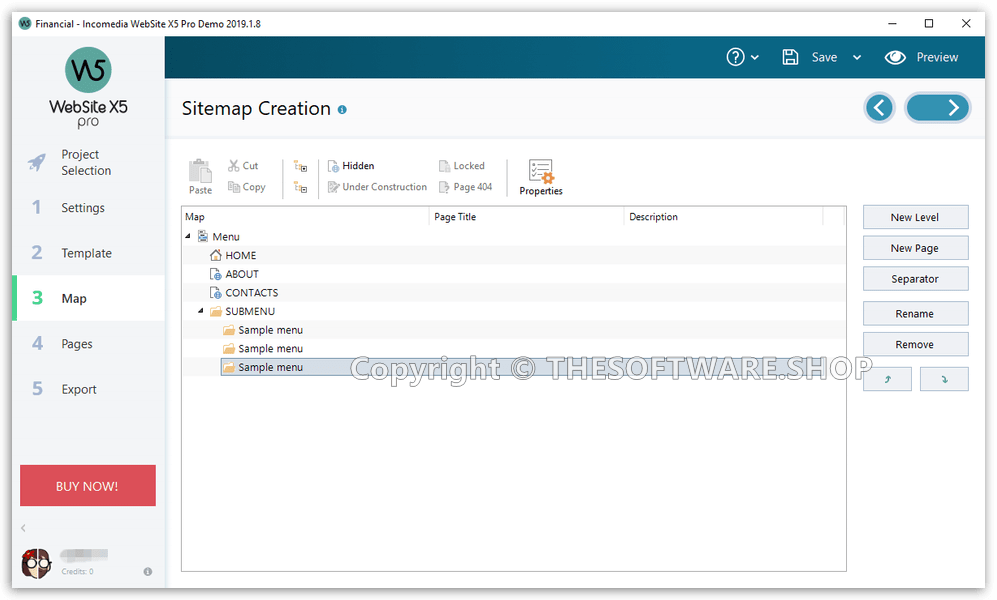Image resolution: width=997 pixels, height=600 pixels.
Task: Click the HOME house icon
Action: coord(216,255)
